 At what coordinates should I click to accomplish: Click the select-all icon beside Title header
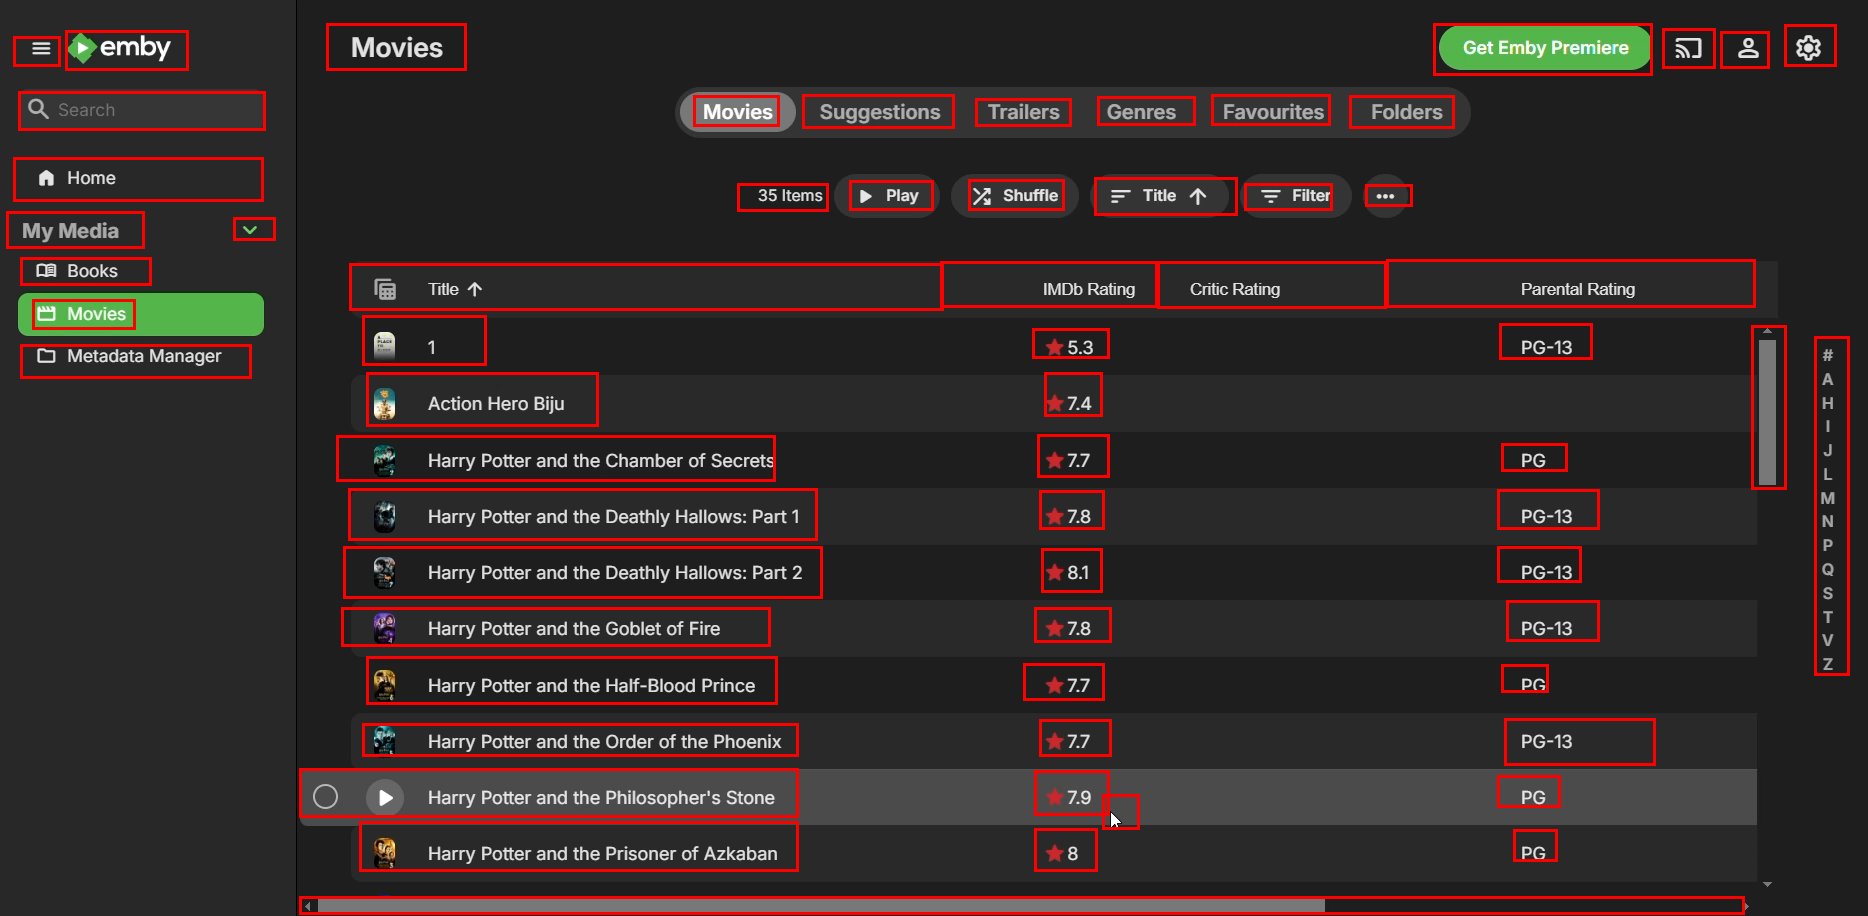385,289
